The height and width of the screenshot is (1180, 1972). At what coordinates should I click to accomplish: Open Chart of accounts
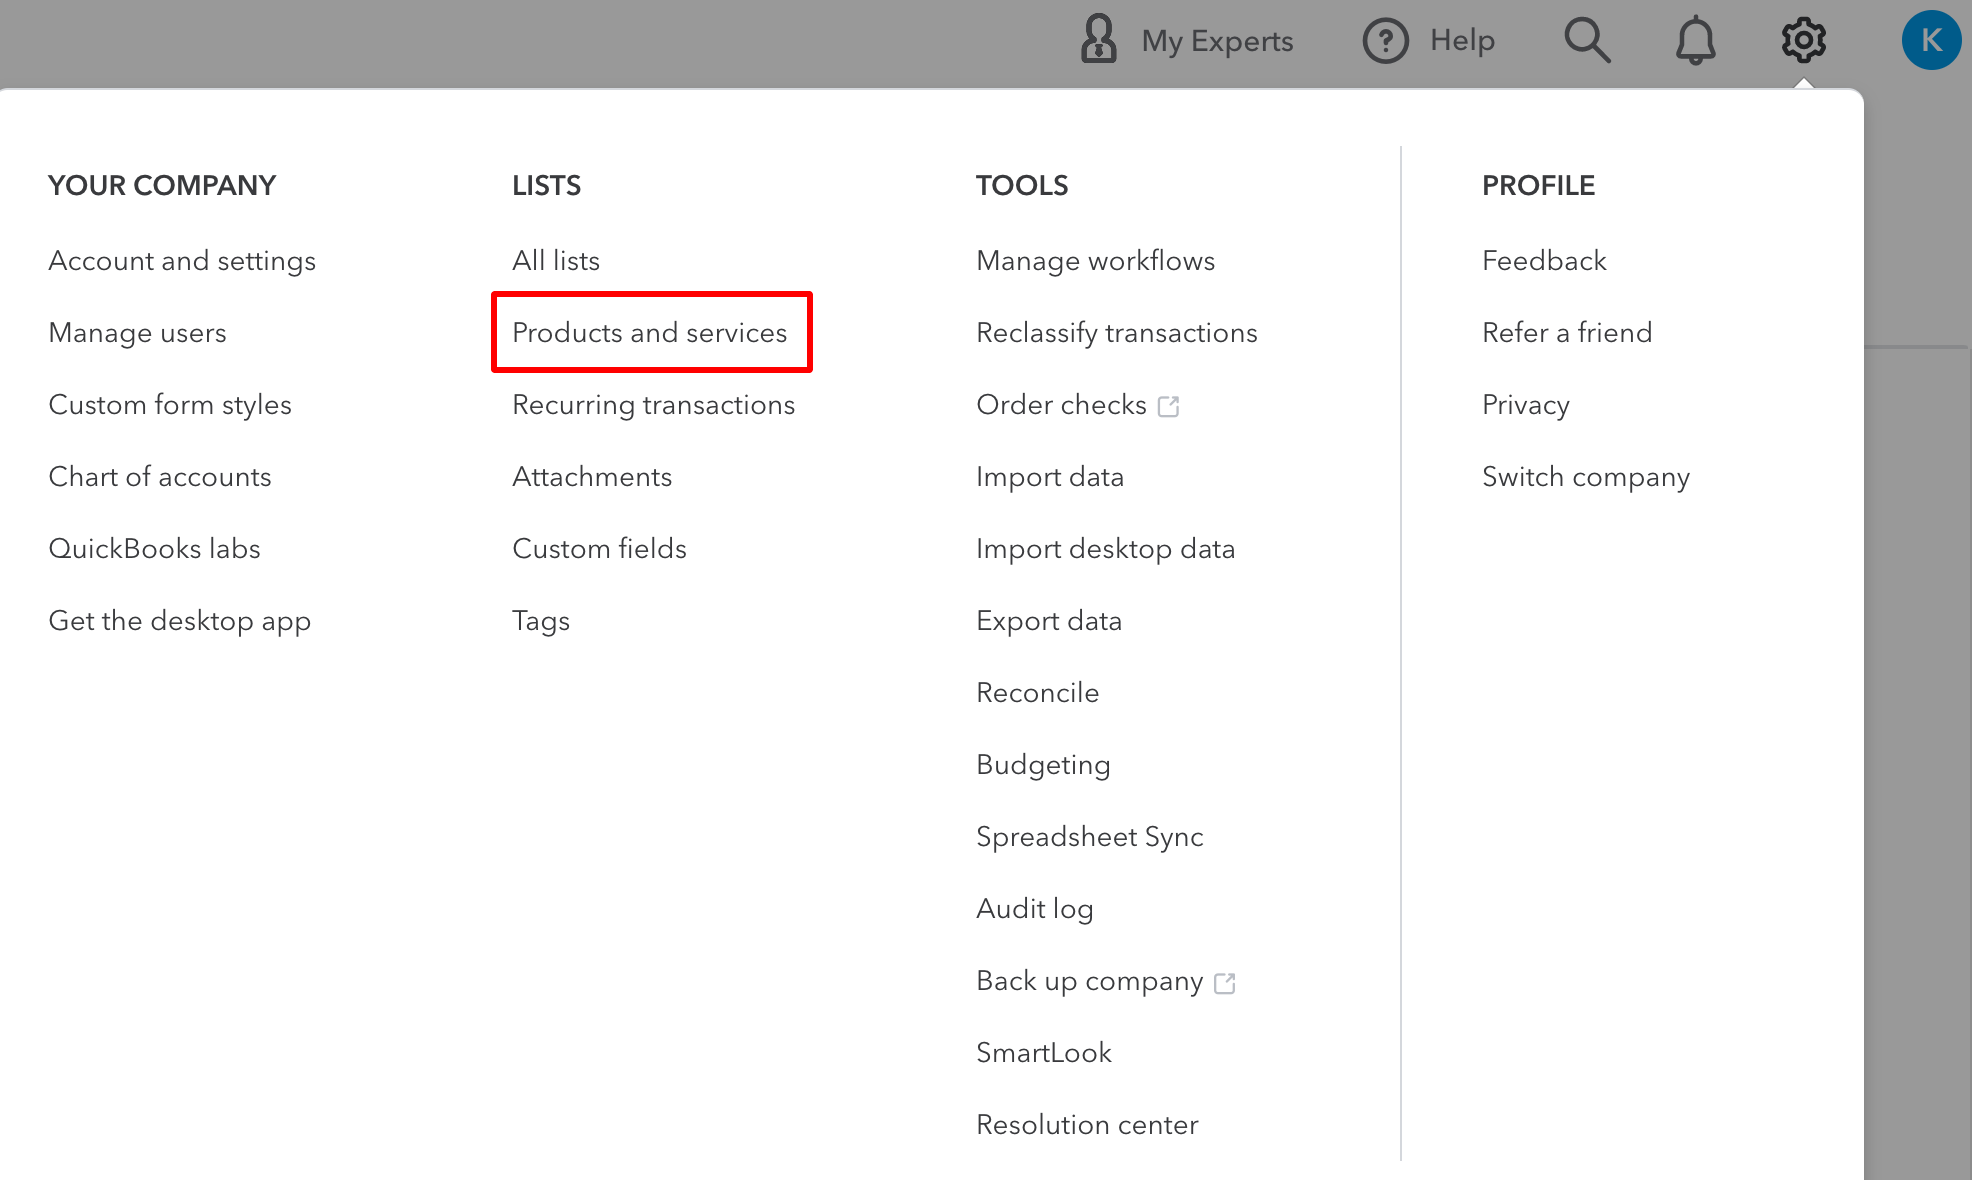point(160,477)
